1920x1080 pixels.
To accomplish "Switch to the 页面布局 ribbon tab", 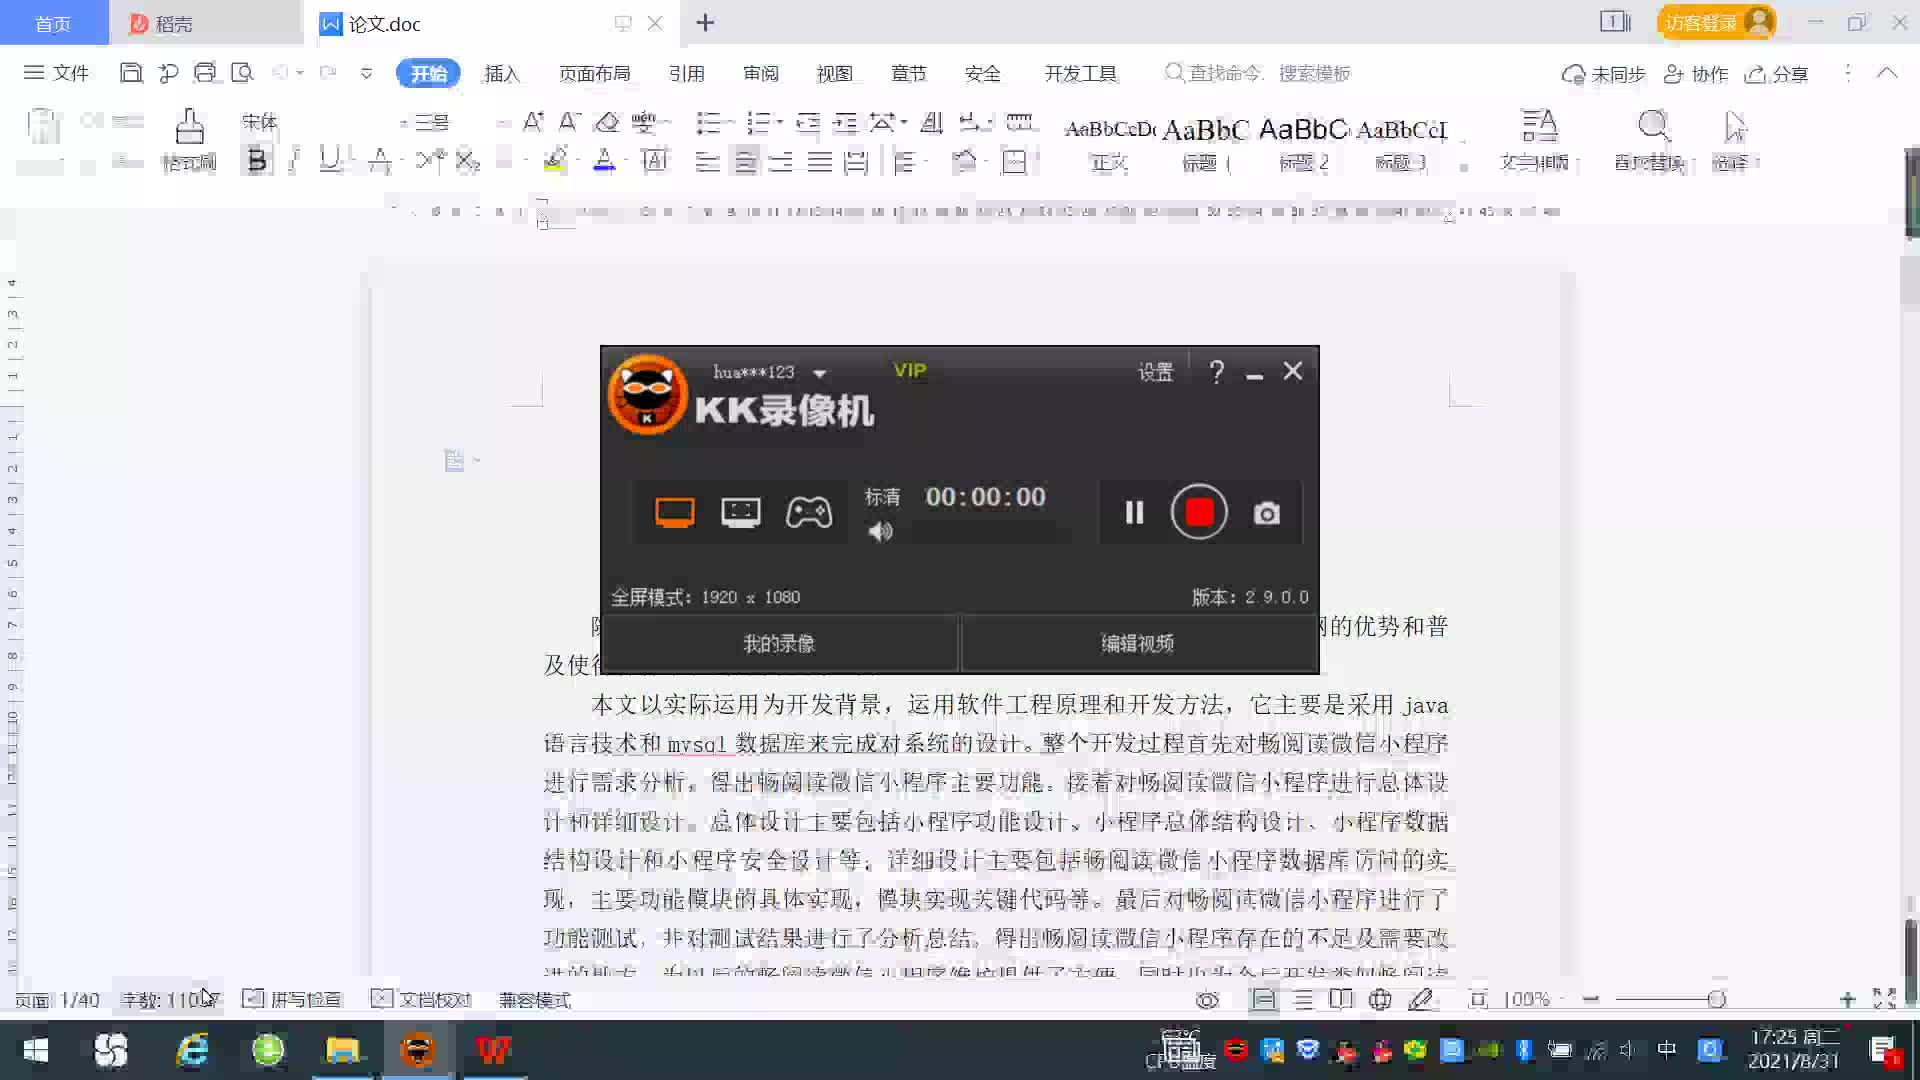I will [594, 73].
